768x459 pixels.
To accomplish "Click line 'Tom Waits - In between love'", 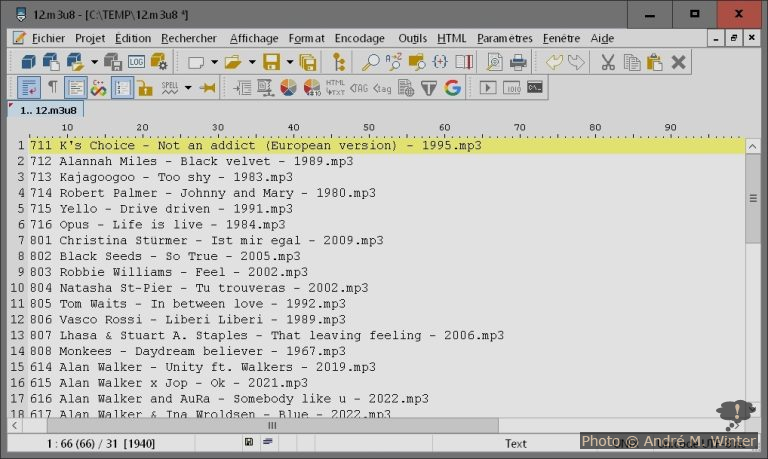I will click(x=200, y=303).
